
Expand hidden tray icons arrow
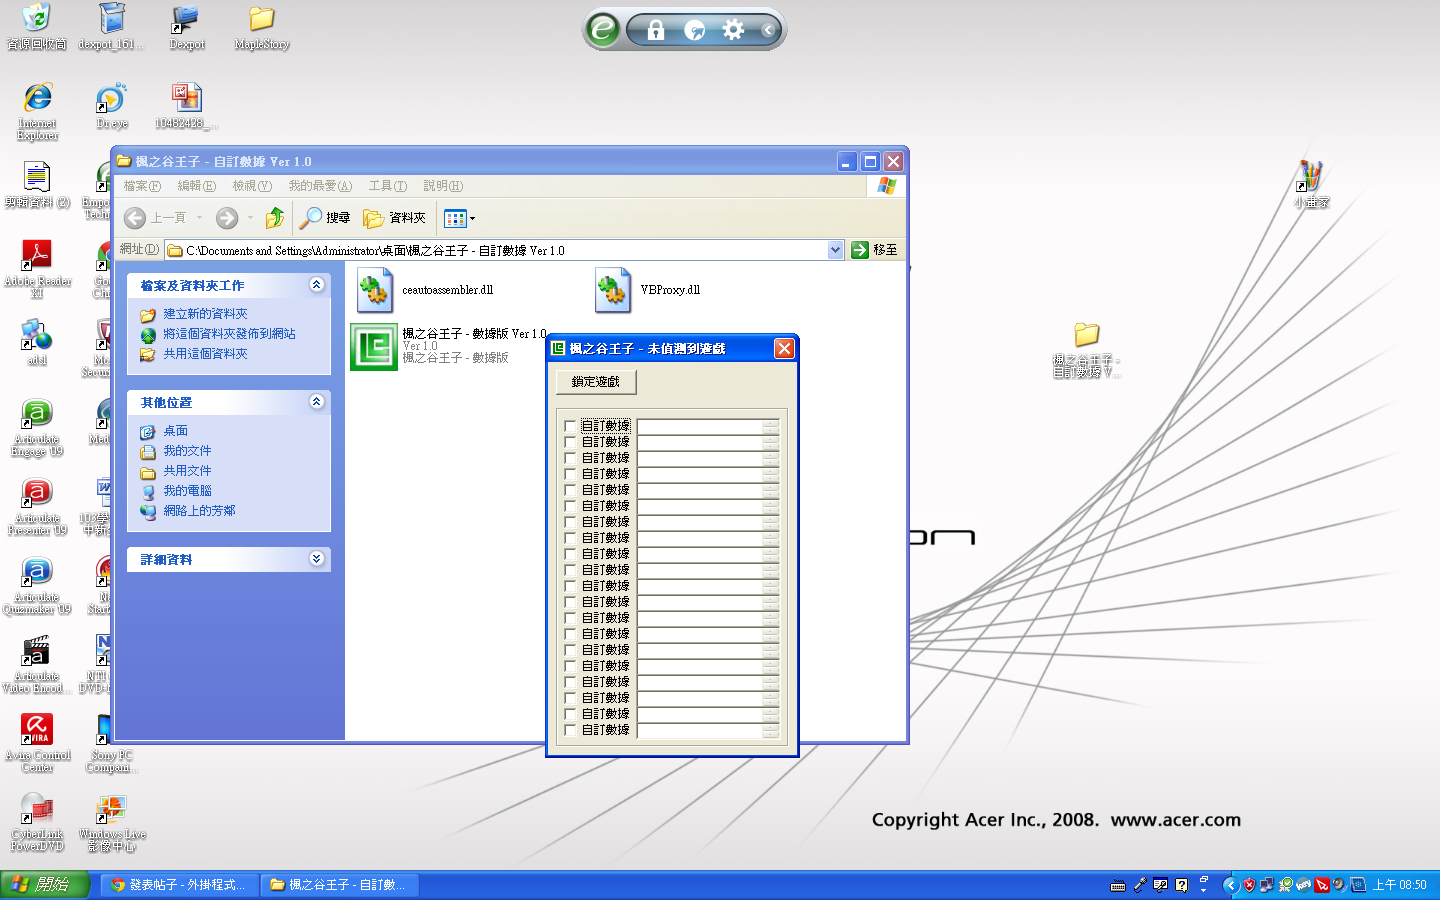pyautogui.click(x=1231, y=885)
